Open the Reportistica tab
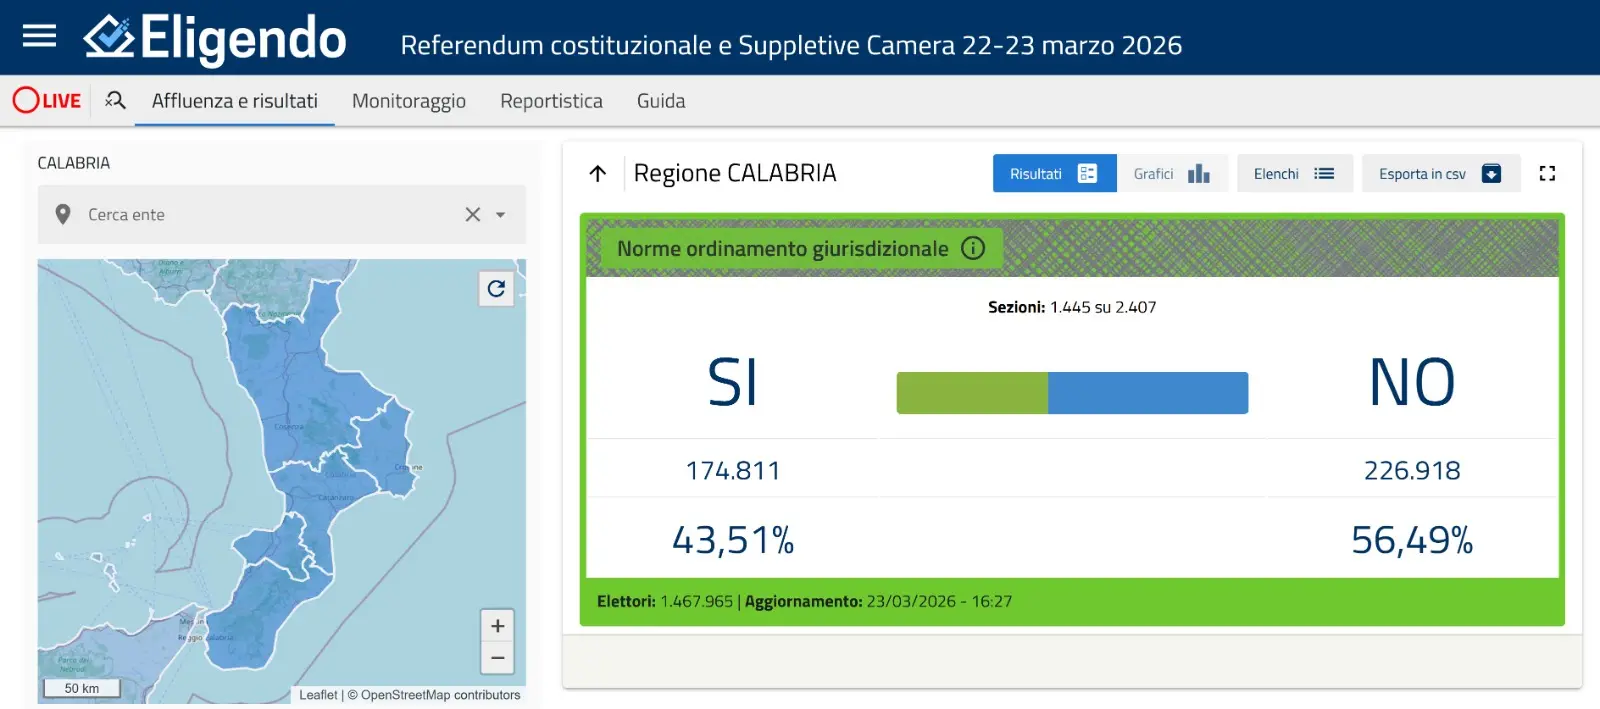1600x709 pixels. coord(551,101)
